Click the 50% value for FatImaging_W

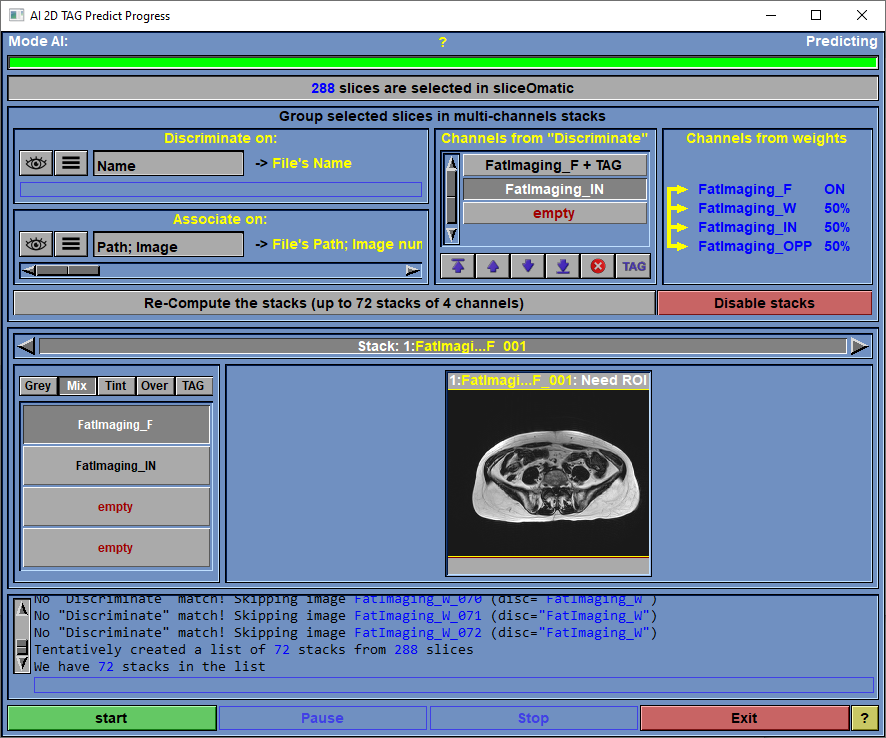pyautogui.click(x=837, y=209)
